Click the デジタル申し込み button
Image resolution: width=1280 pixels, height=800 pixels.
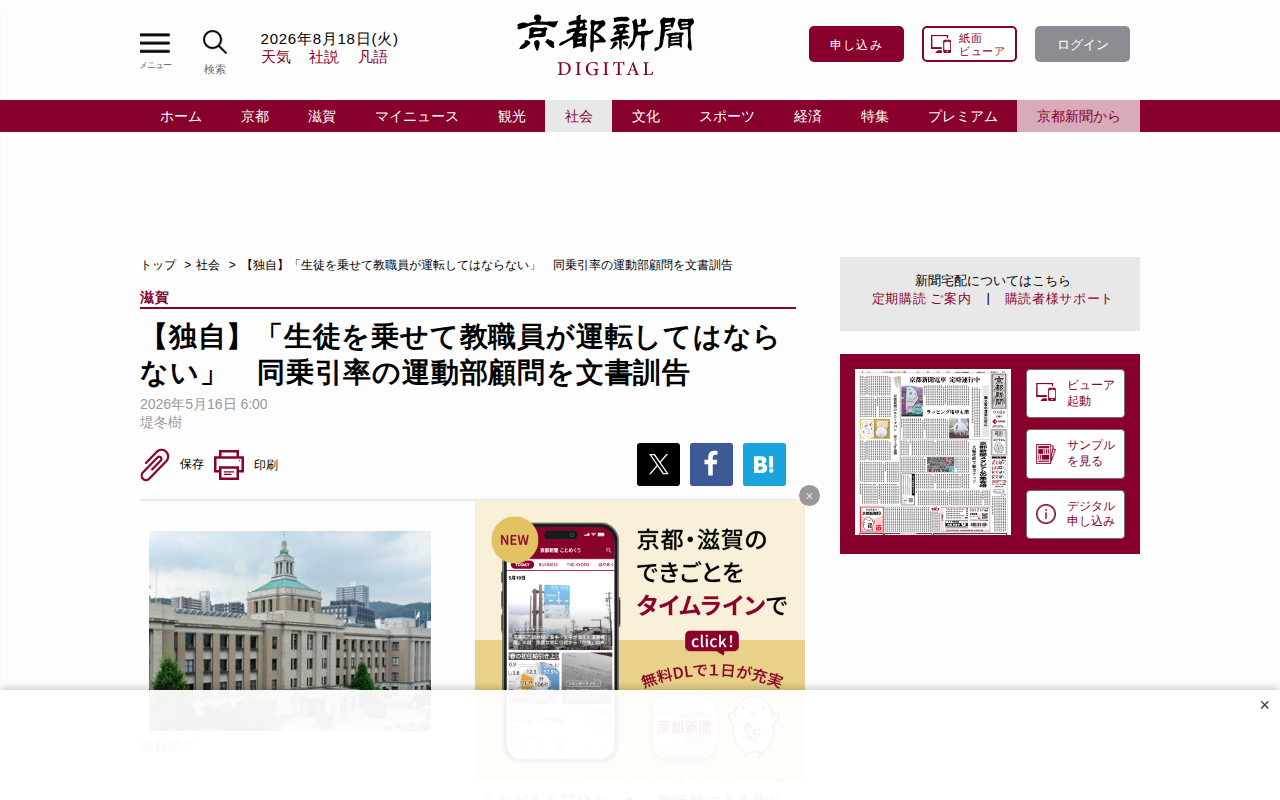(x=1075, y=514)
